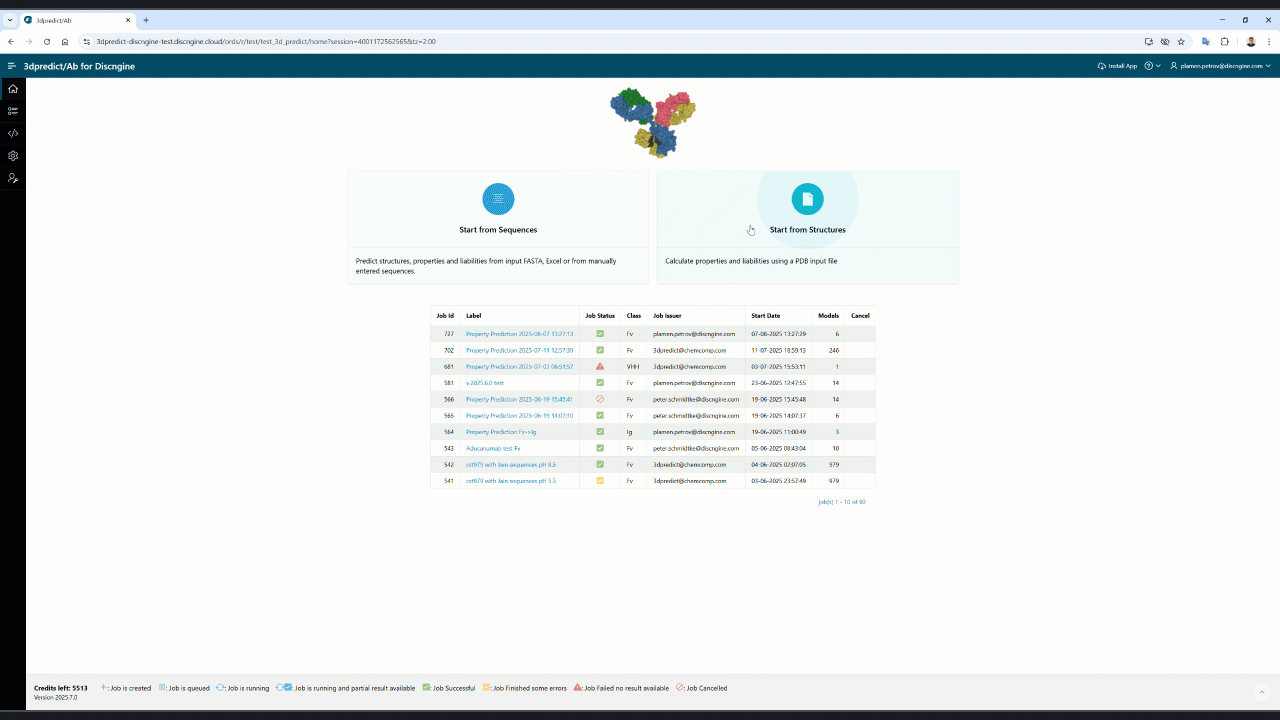
Task: Click the success status icon for job 564
Action: 600,432
